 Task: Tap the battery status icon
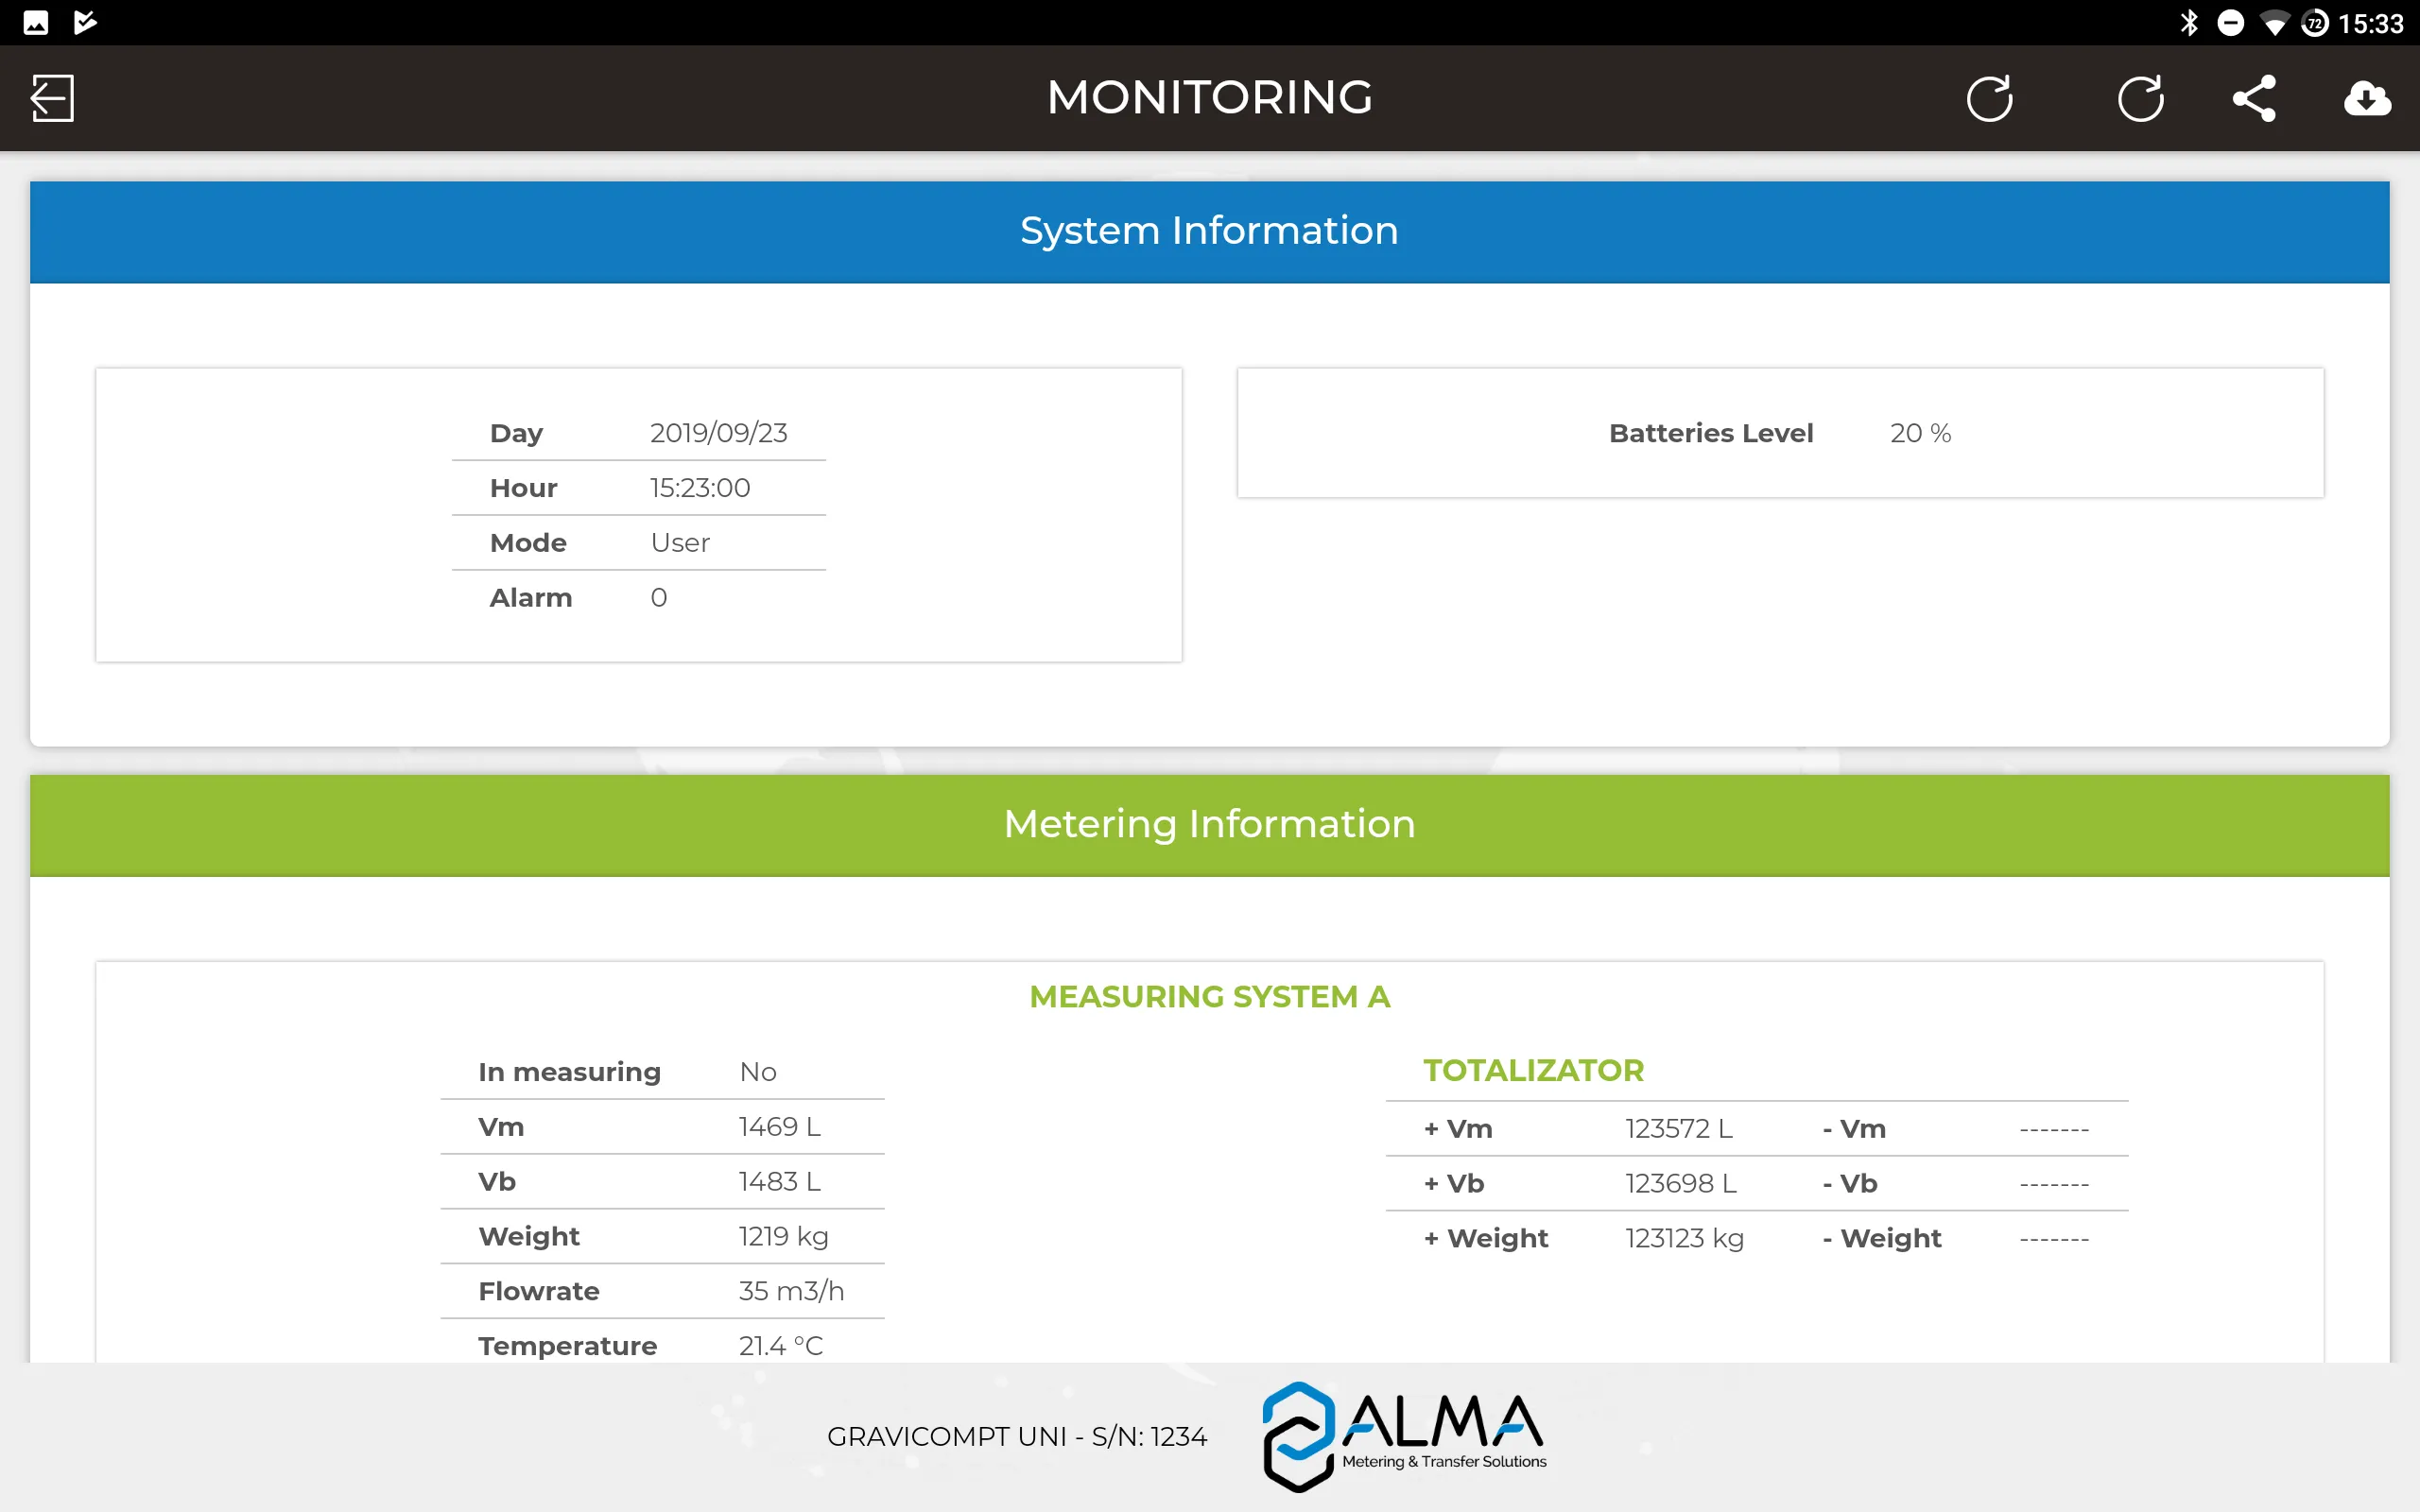click(2314, 22)
